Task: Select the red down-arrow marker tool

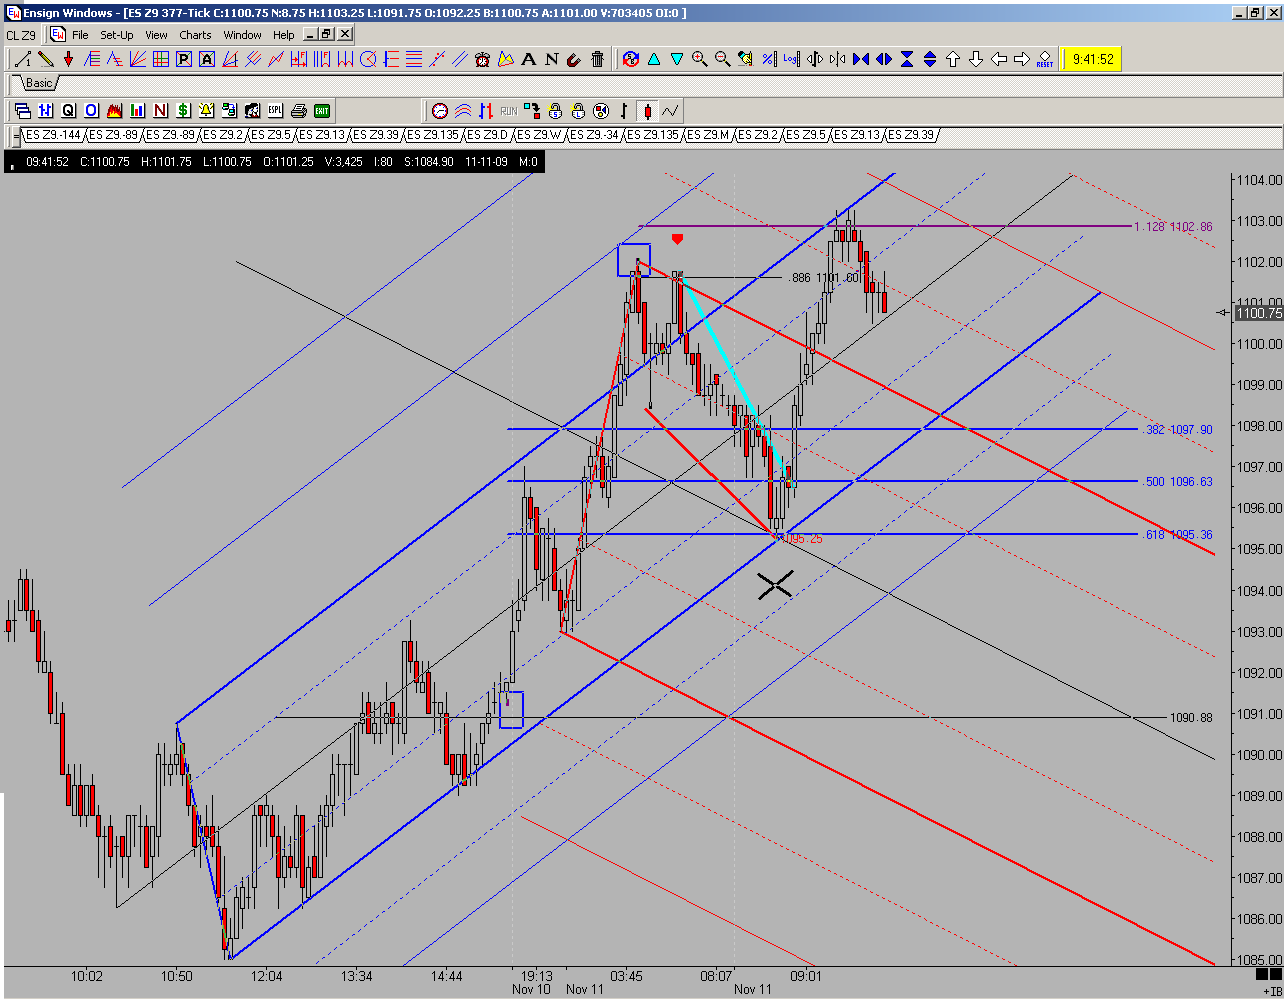Action: pos(67,59)
